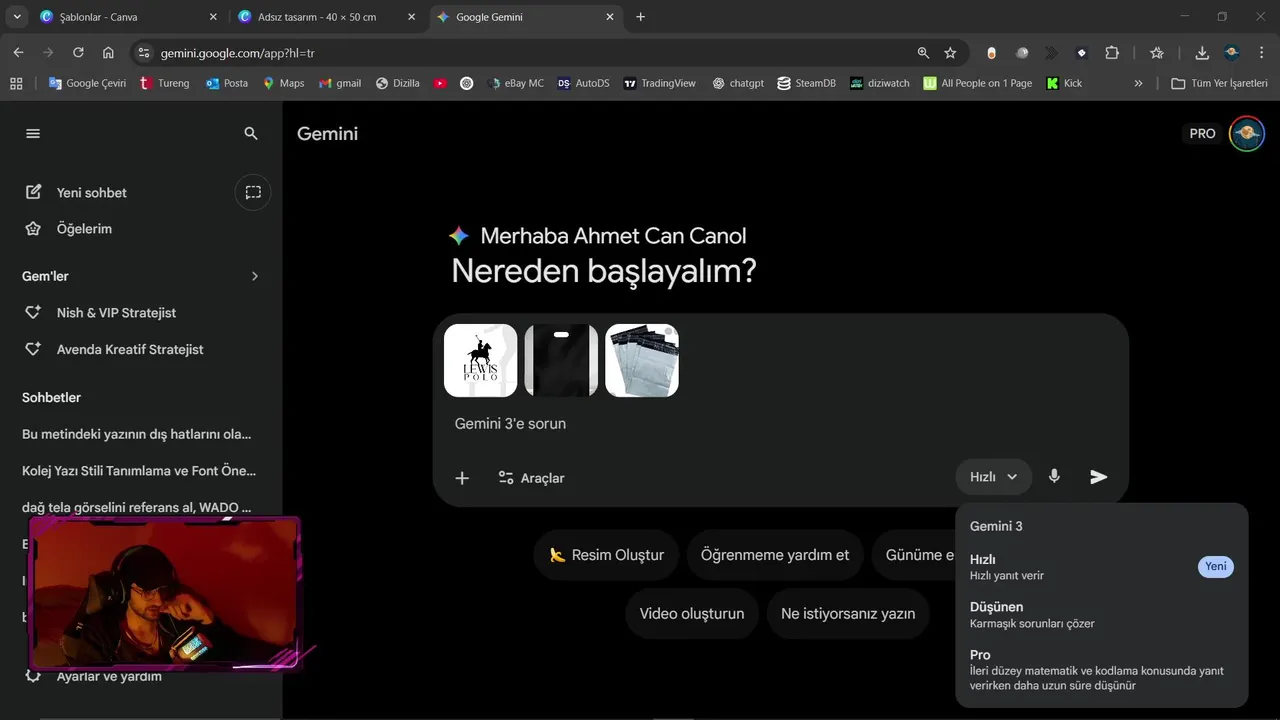Open a new browser tab
The image size is (1280, 720).
[x=641, y=17]
